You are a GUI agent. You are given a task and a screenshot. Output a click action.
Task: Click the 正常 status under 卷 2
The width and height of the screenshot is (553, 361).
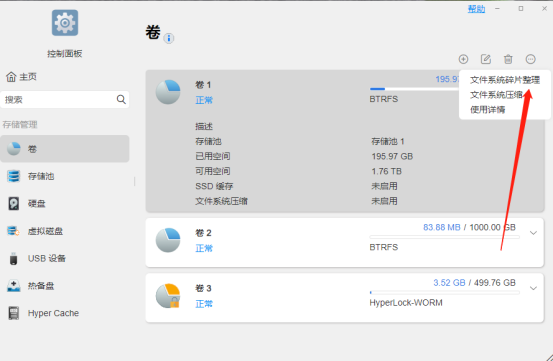tap(204, 248)
